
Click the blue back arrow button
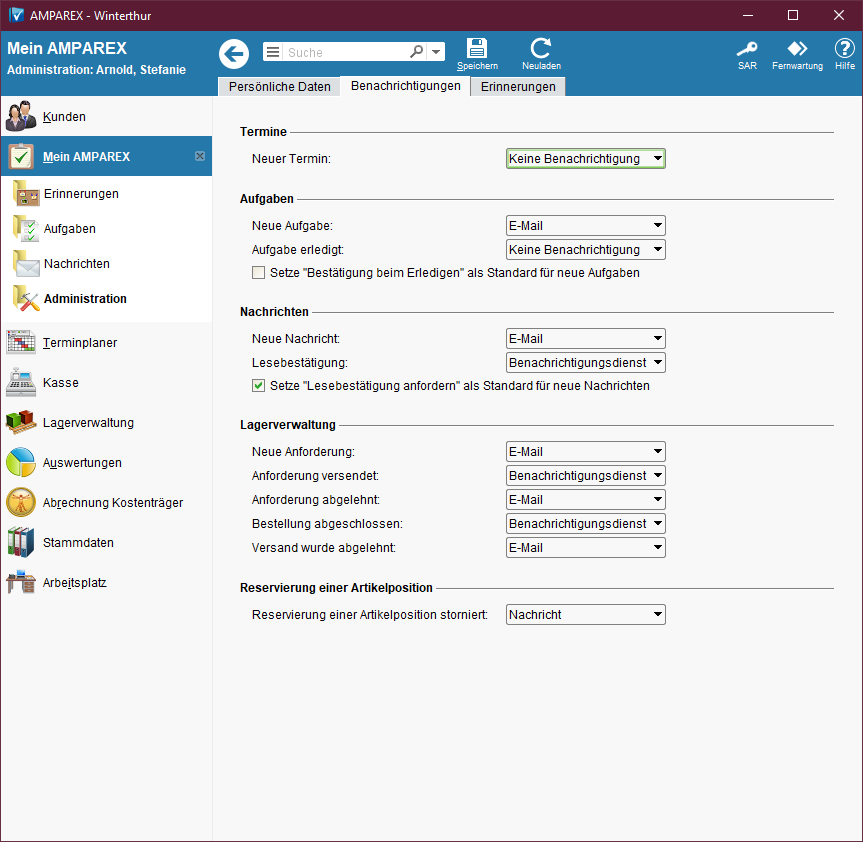[234, 54]
